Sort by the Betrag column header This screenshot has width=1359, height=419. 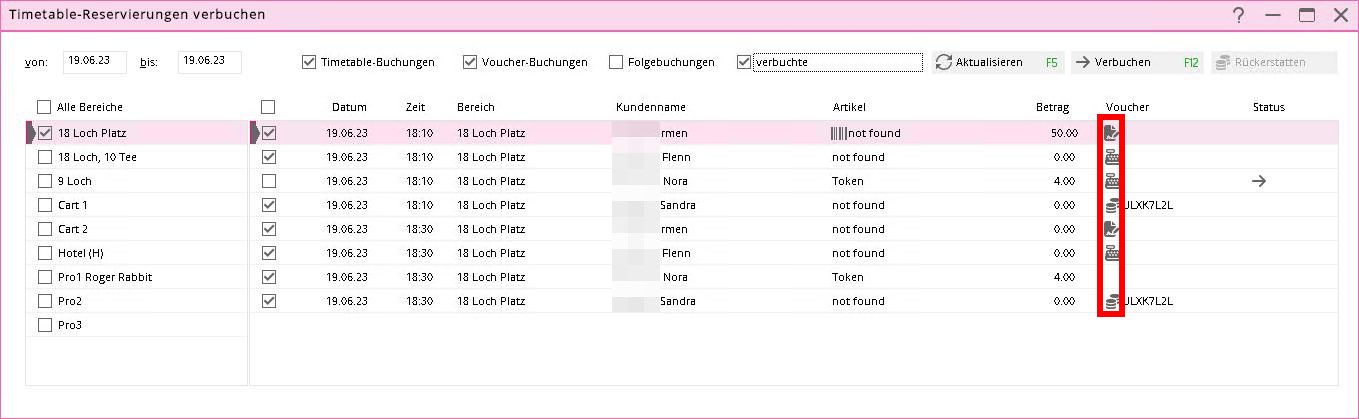(x=1052, y=107)
